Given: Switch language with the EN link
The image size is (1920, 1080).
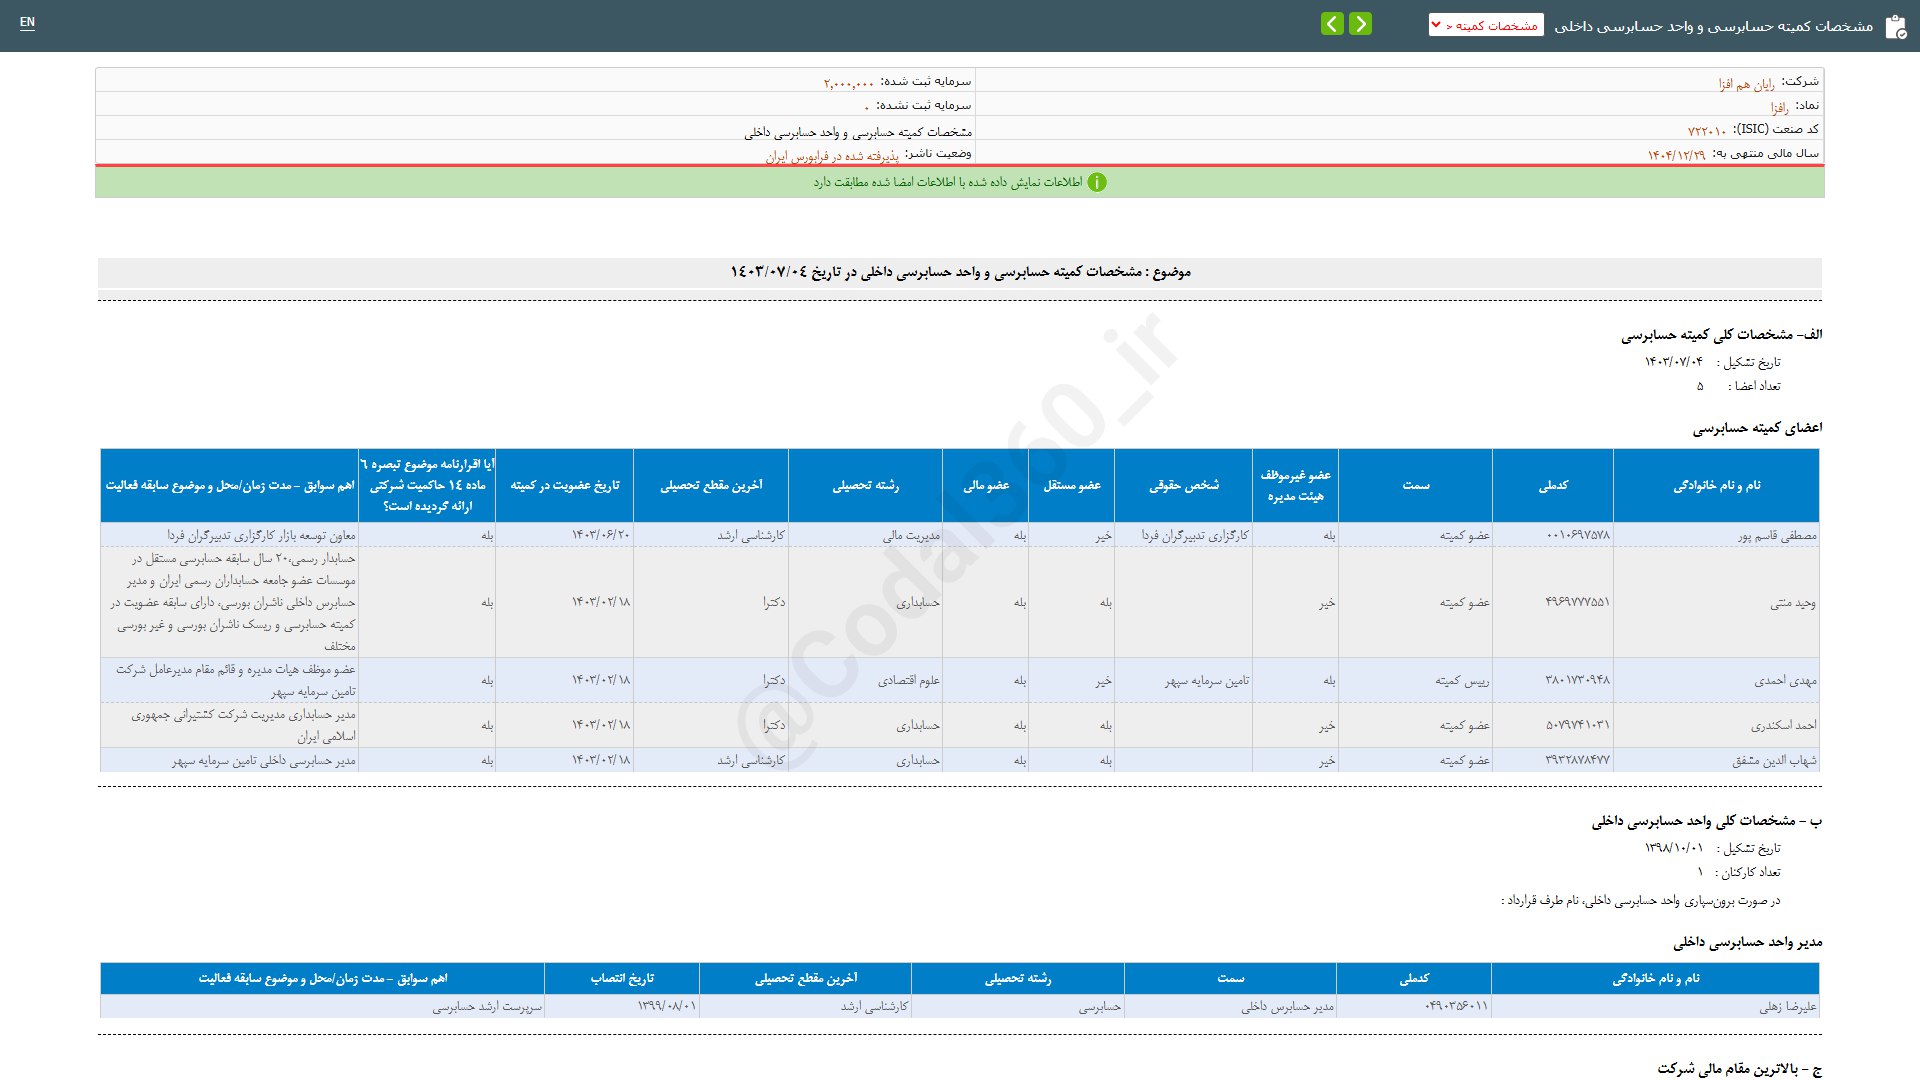Looking at the screenshot, I should (27, 22).
